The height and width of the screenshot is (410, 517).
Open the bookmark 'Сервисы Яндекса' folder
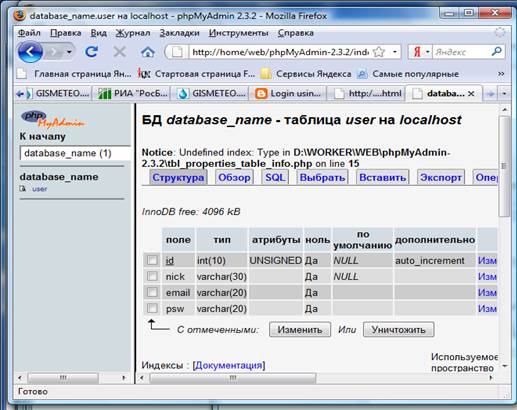306,74
